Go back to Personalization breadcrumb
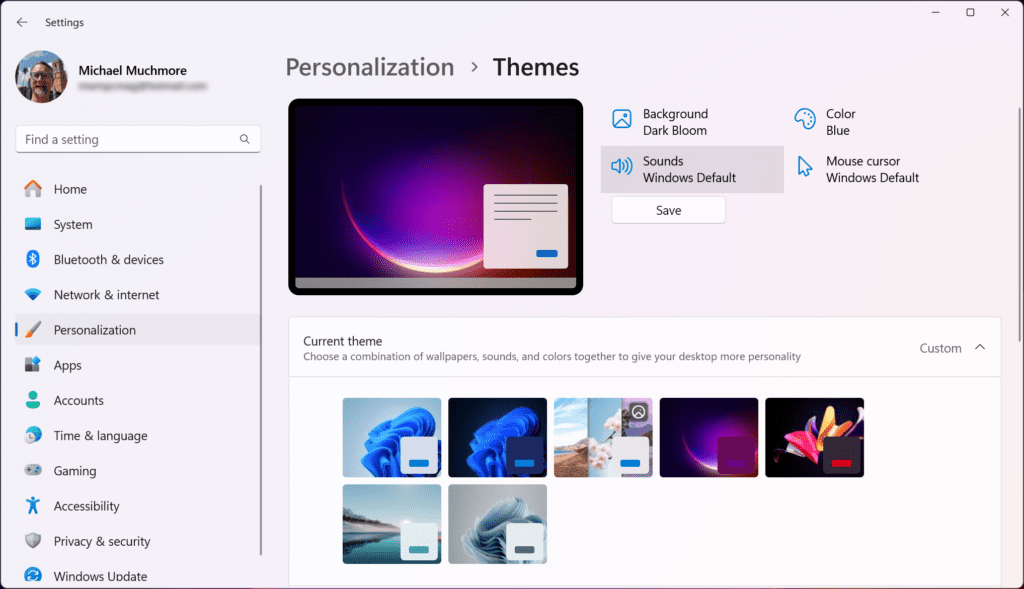The image size is (1024, 589). pos(370,67)
